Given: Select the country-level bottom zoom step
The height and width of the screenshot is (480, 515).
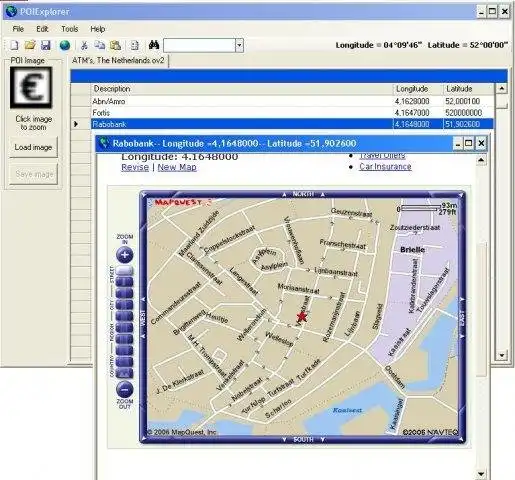Looking at the screenshot, I should (x=125, y=373).
